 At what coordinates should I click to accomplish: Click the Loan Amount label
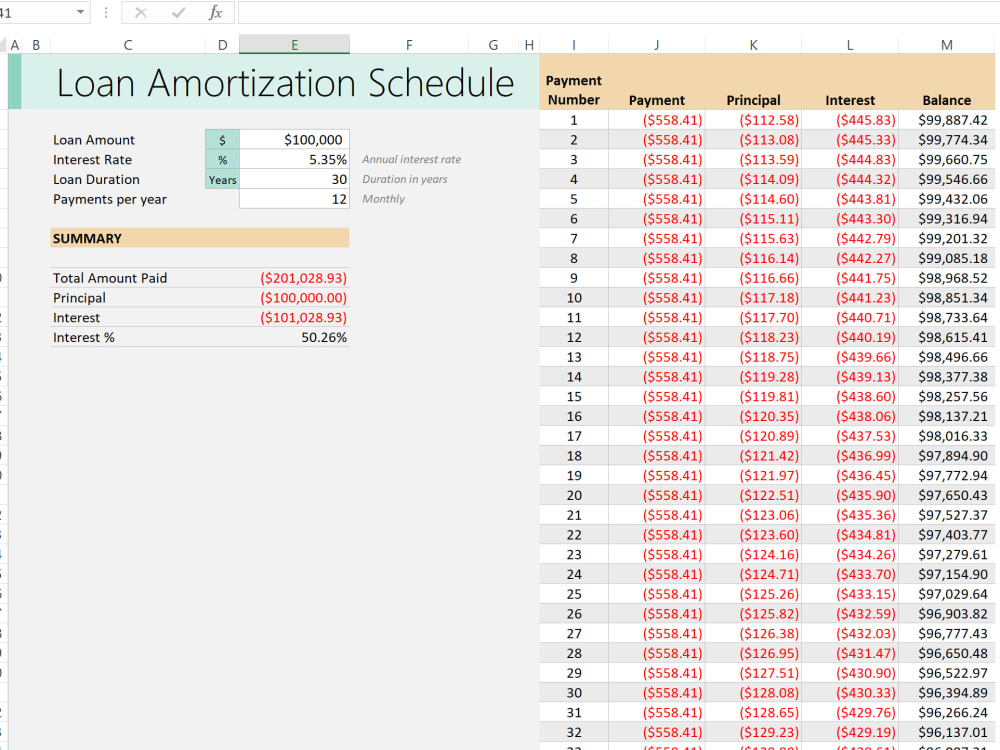point(94,140)
